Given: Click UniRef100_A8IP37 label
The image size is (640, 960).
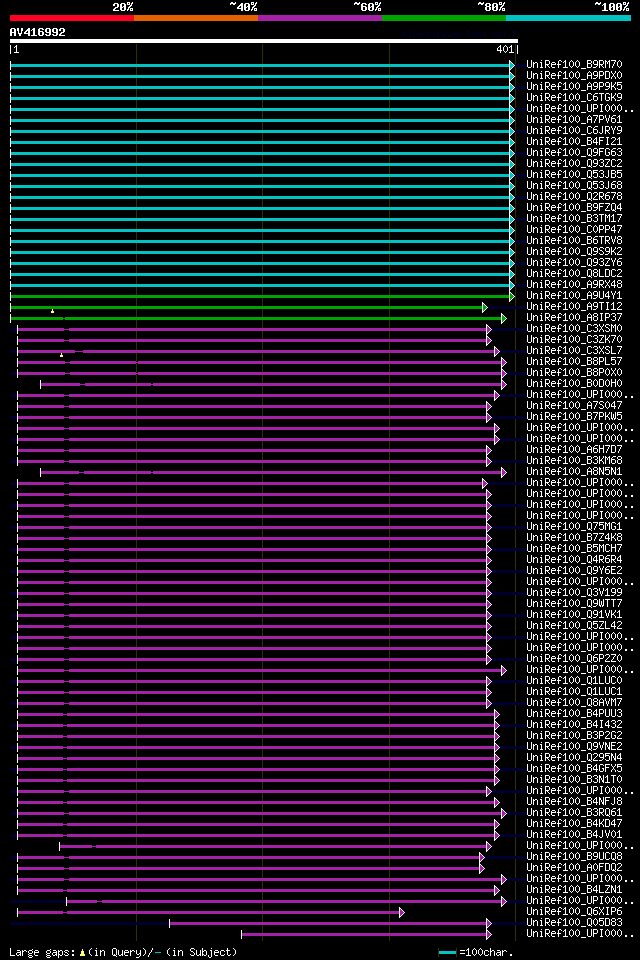Looking at the screenshot, I should point(574,318).
